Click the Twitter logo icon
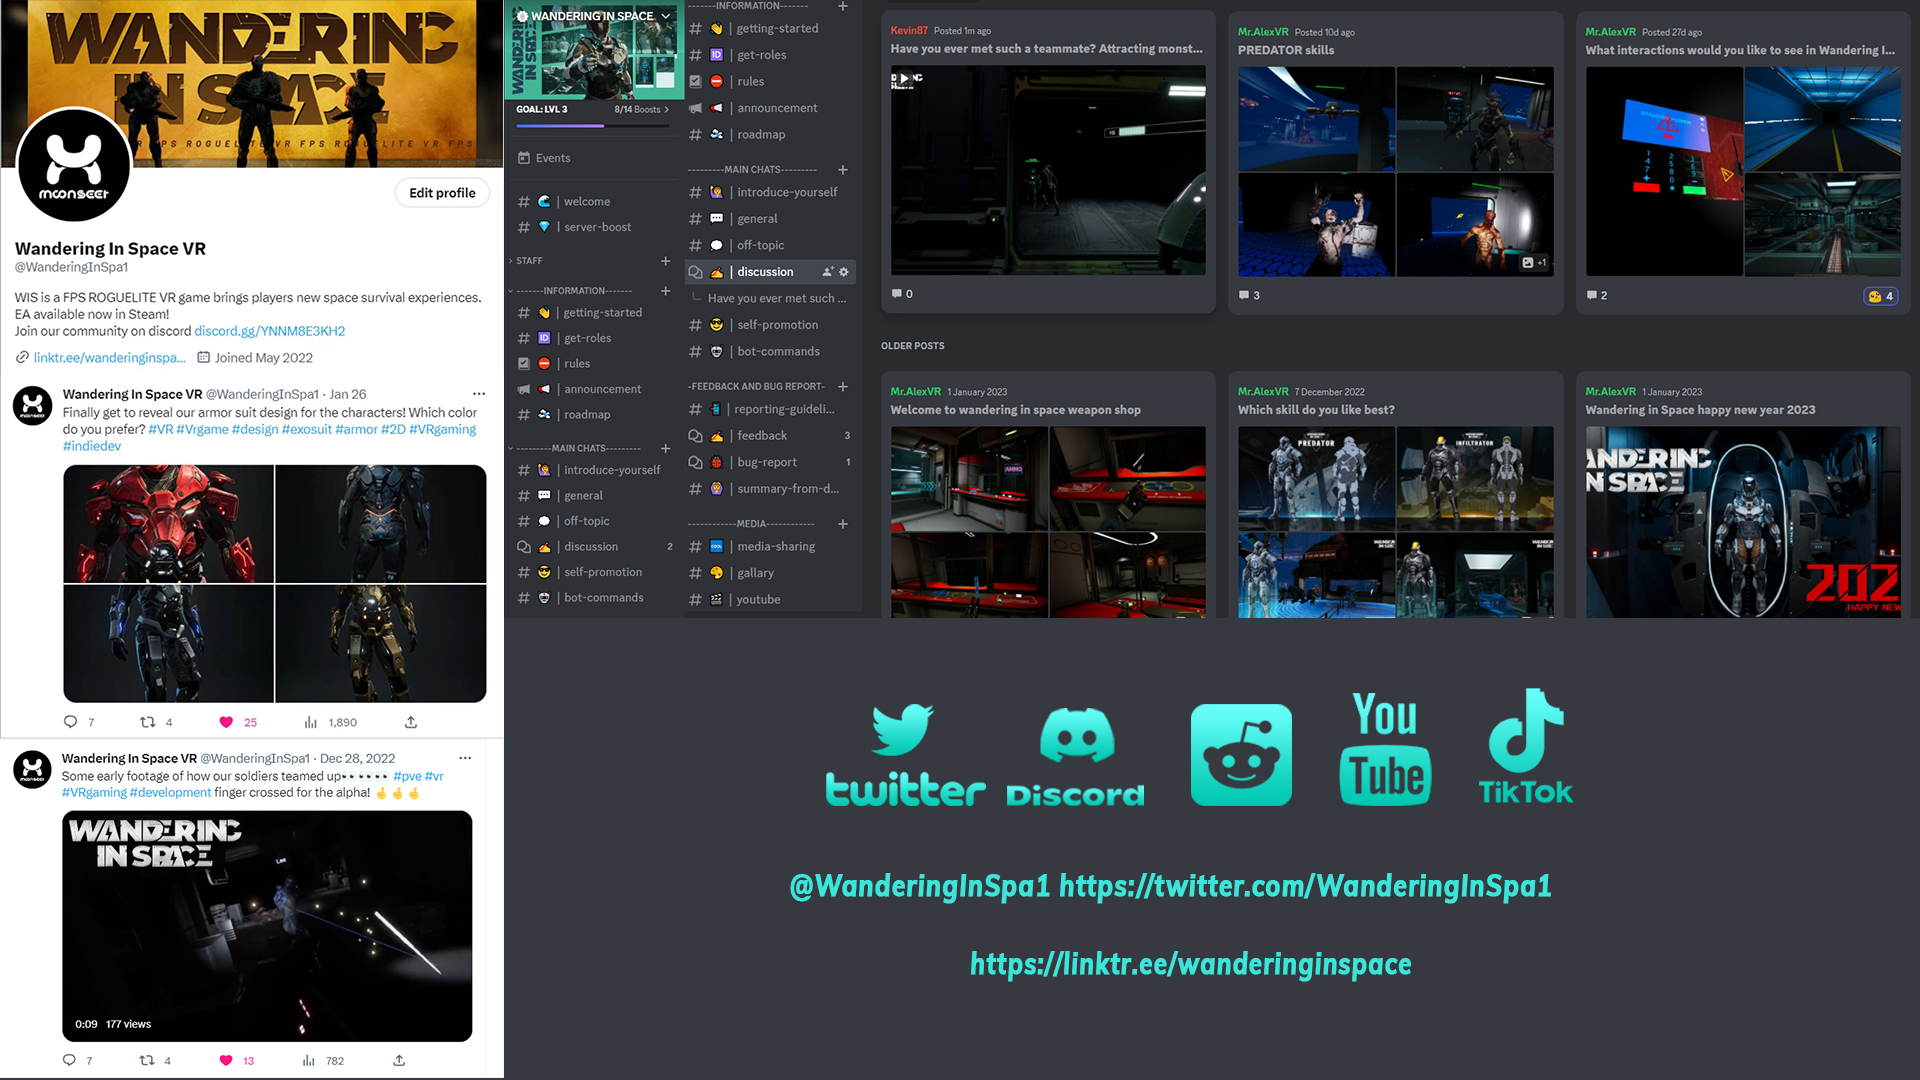 [x=904, y=754]
